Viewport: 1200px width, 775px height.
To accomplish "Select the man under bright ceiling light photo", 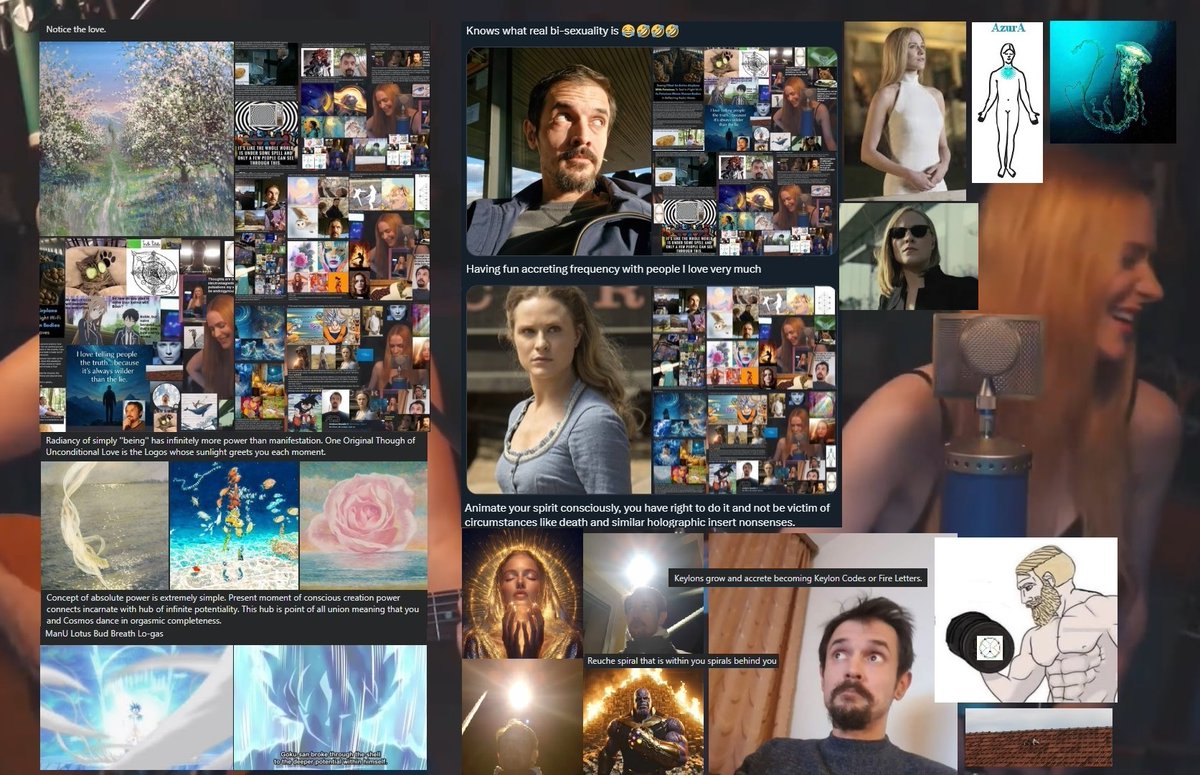I will tap(644, 594).
